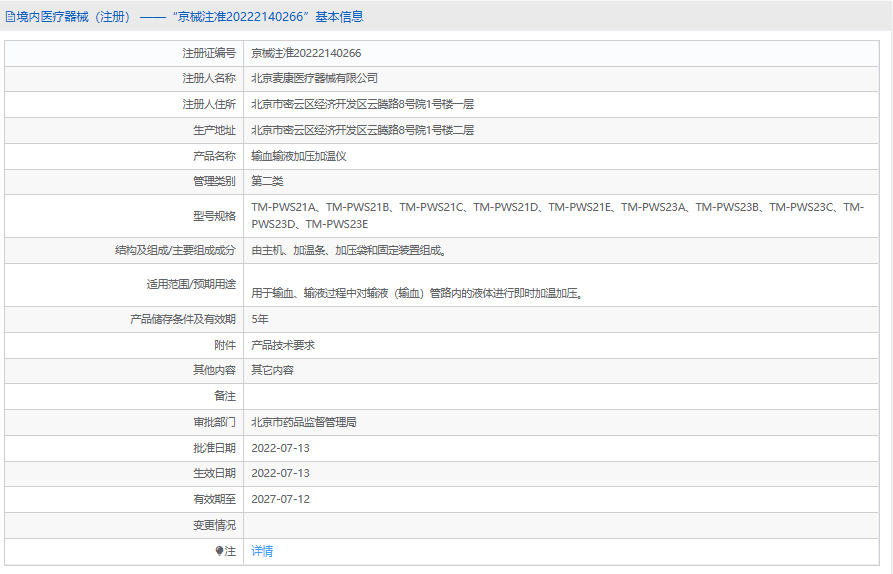Screen dimensions: 893x574
Task: Click the 结构及组成/主要组成成分 row label
Action: (x=175, y=250)
